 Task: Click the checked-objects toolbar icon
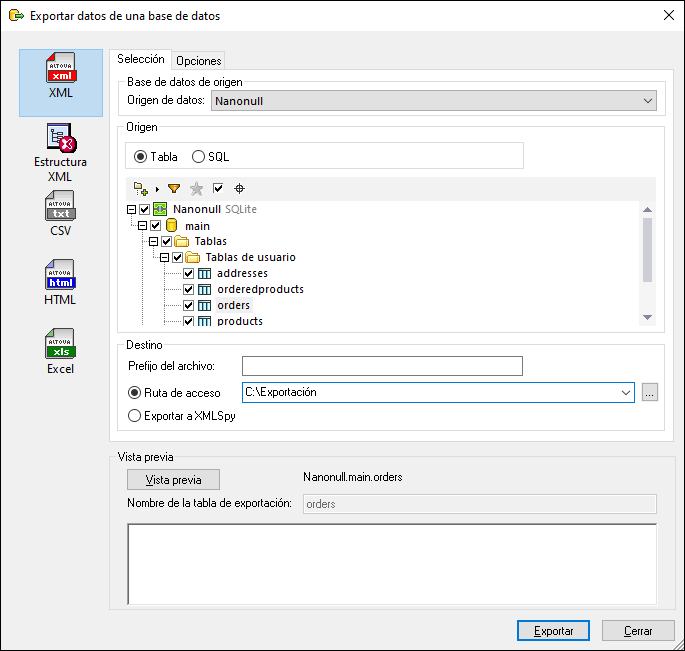click(218, 188)
